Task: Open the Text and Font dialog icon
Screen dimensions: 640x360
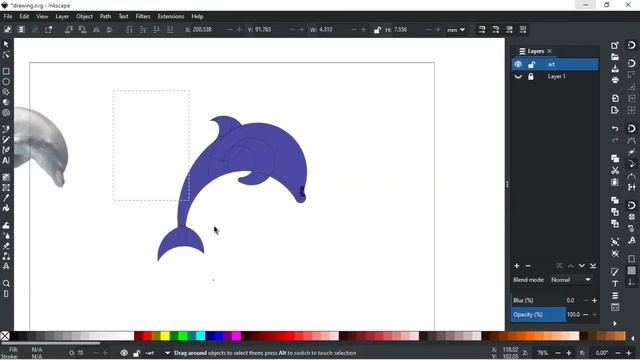Action: coord(615,284)
